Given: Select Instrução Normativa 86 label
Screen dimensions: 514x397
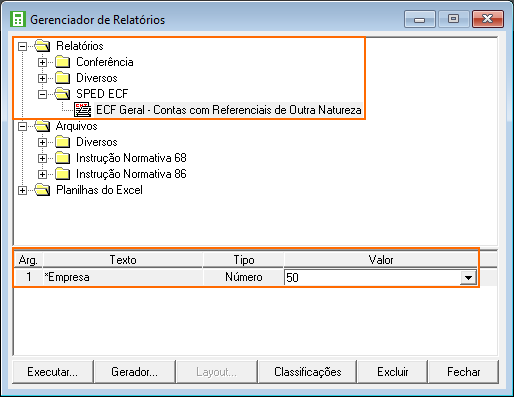Looking at the screenshot, I should coord(131,174).
